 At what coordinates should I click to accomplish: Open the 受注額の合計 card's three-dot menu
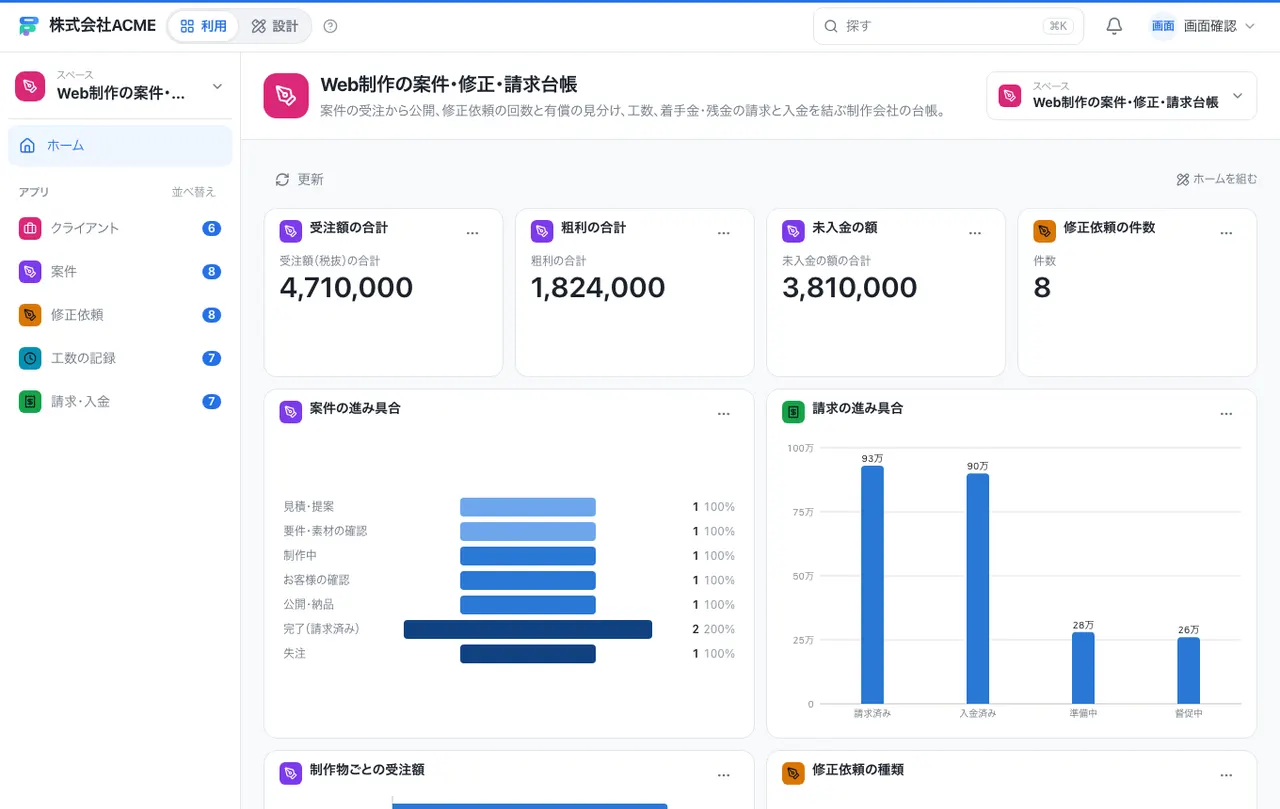[x=473, y=233]
